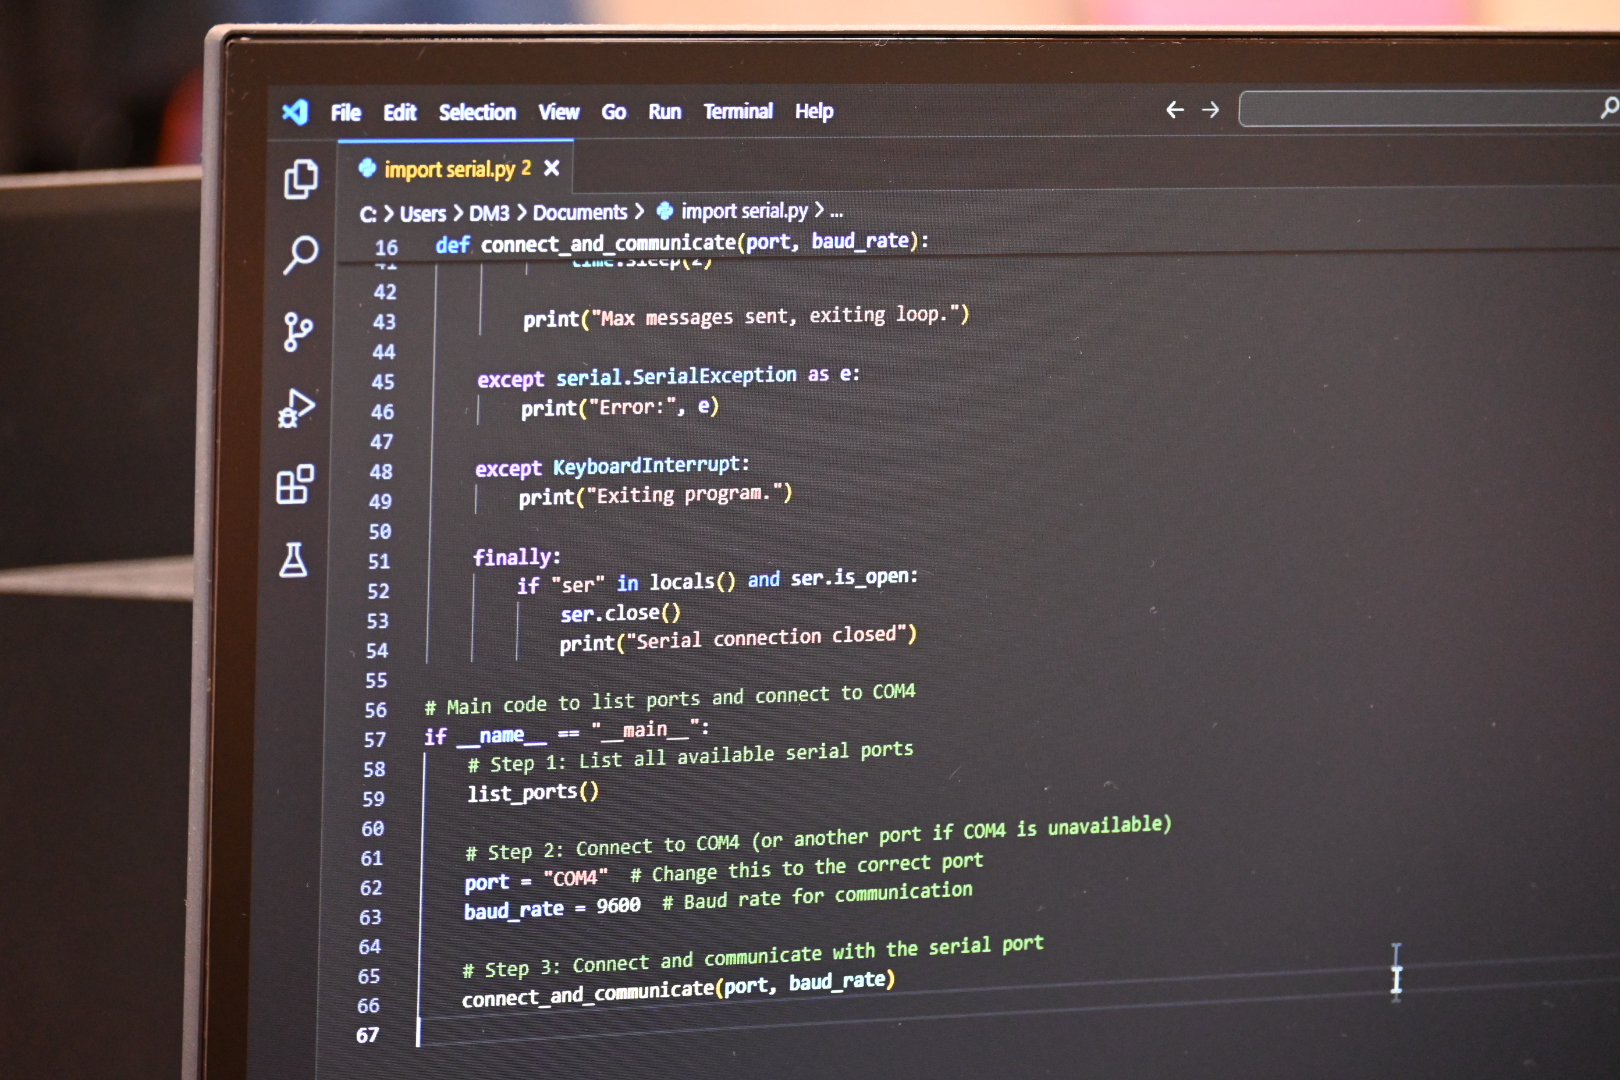This screenshot has height=1080, width=1620.
Task: Expand the Users breadcrumb segment
Action: click(x=422, y=214)
